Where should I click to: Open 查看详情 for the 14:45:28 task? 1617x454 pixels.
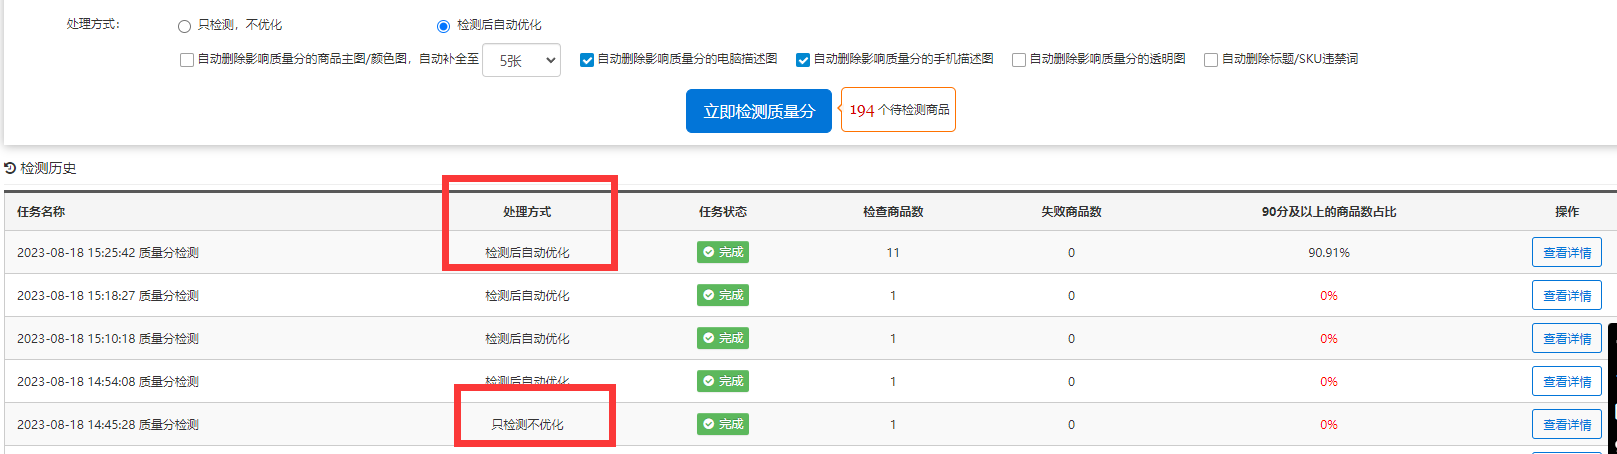pyautogui.click(x=1566, y=425)
